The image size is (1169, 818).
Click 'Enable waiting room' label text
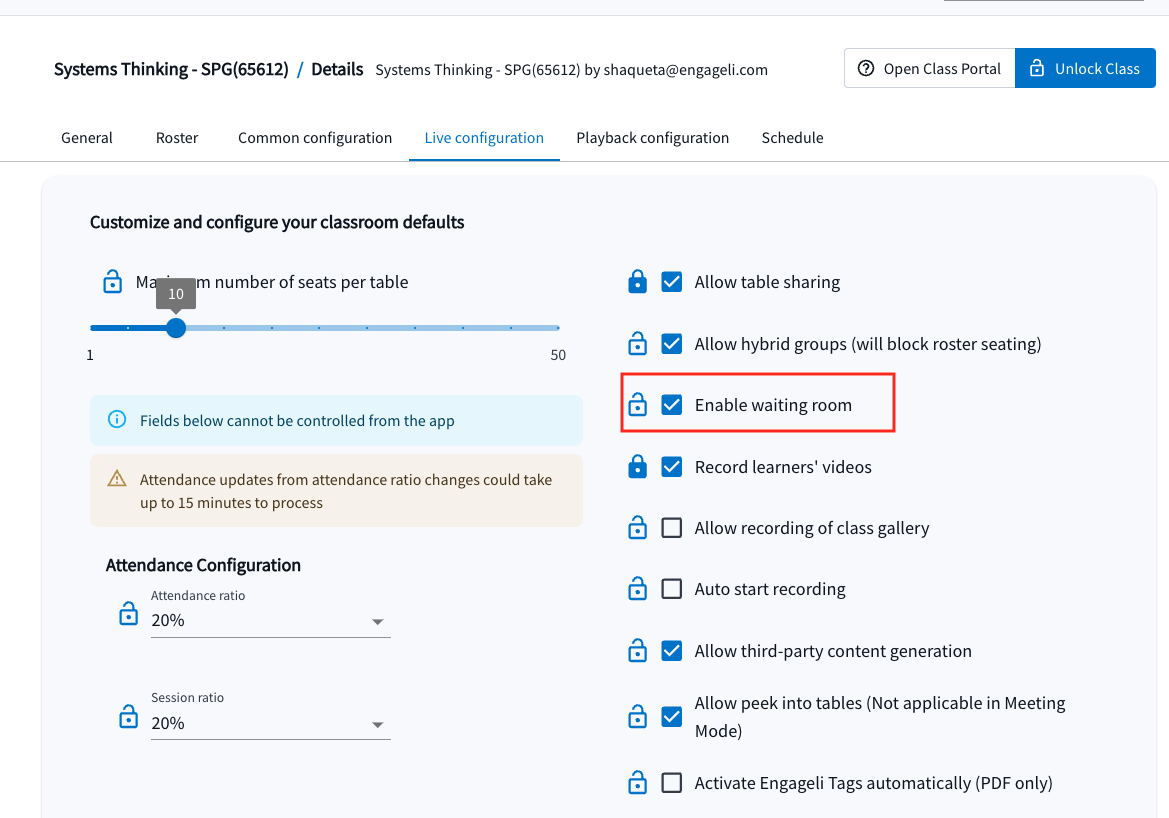773,405
